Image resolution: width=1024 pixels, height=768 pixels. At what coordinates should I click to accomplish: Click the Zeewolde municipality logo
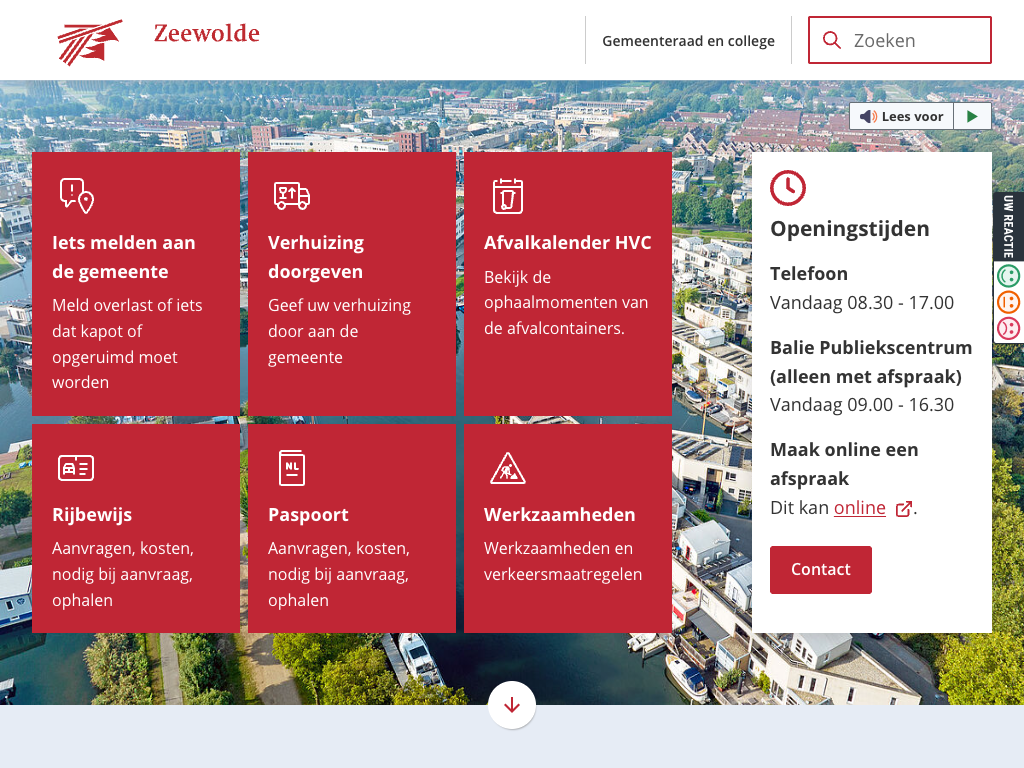(90, 41)
